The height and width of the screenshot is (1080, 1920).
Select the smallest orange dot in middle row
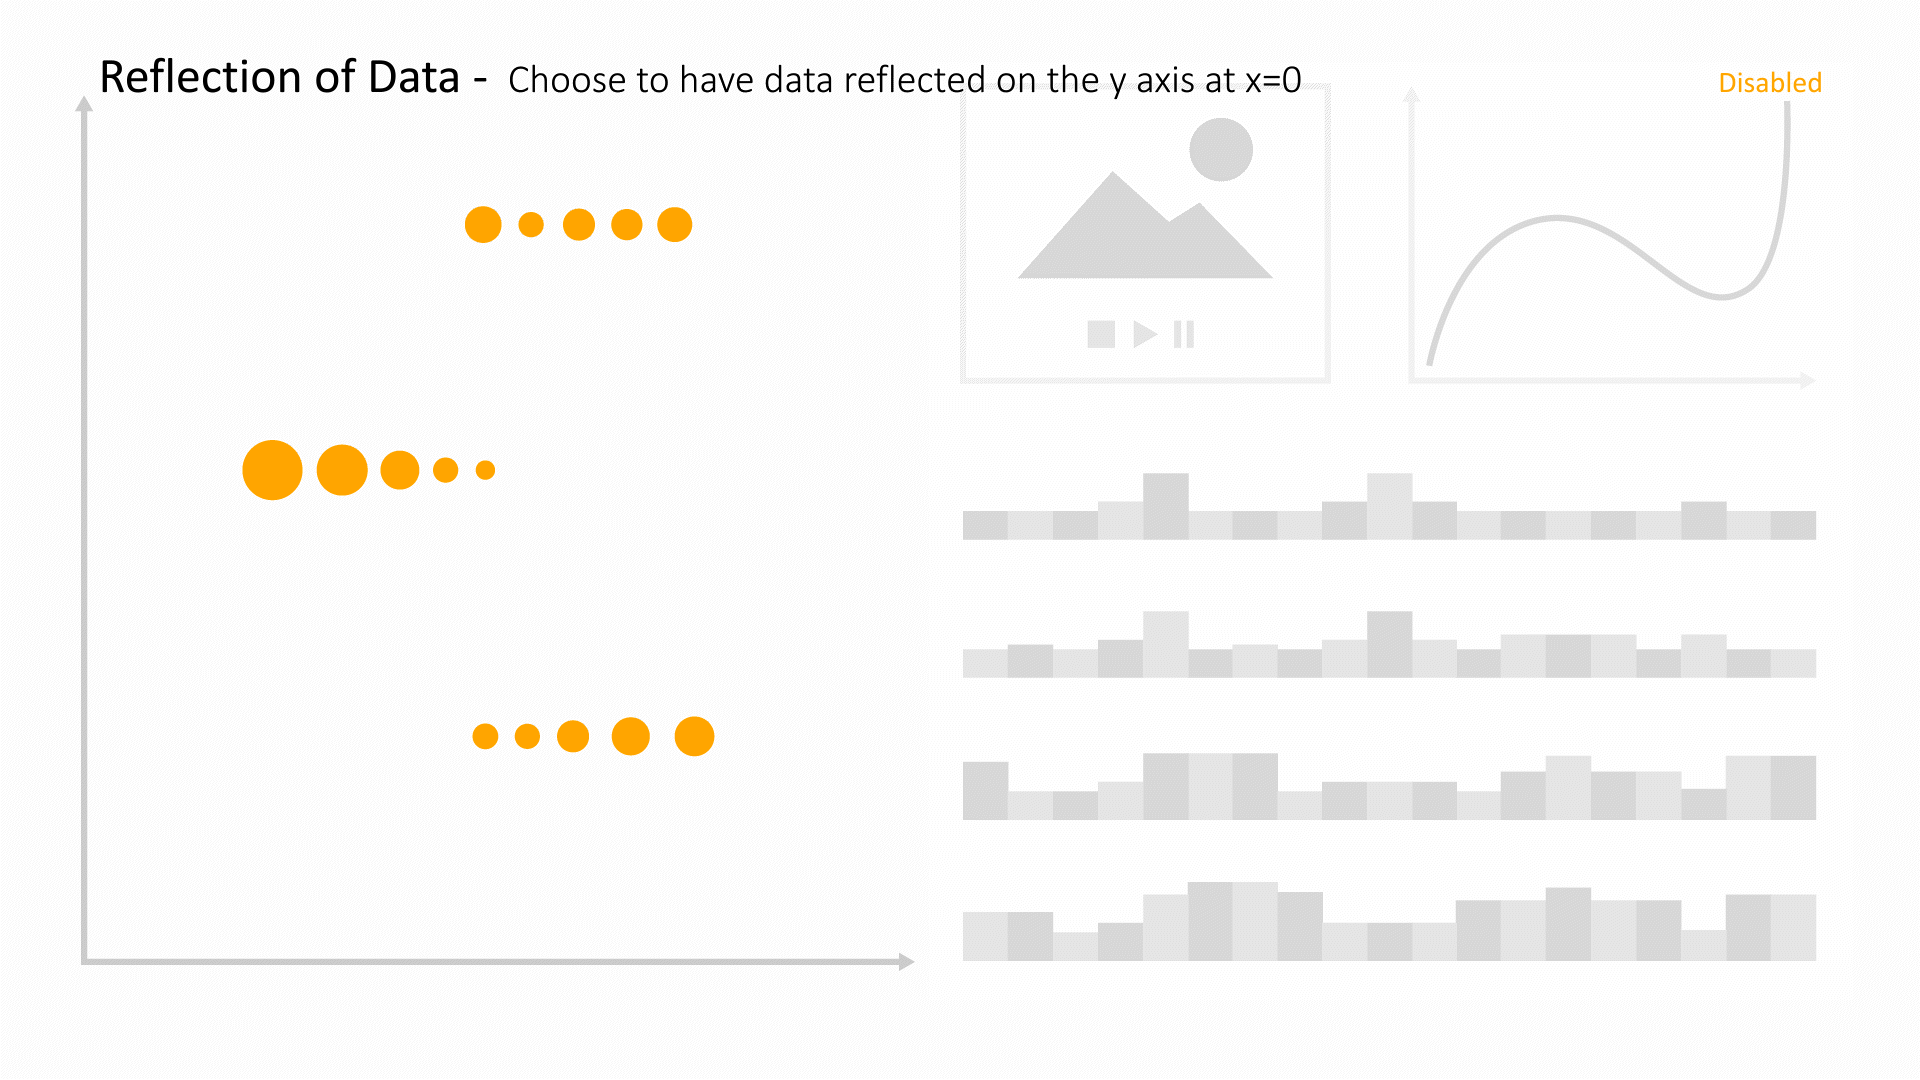coord(485,470)
